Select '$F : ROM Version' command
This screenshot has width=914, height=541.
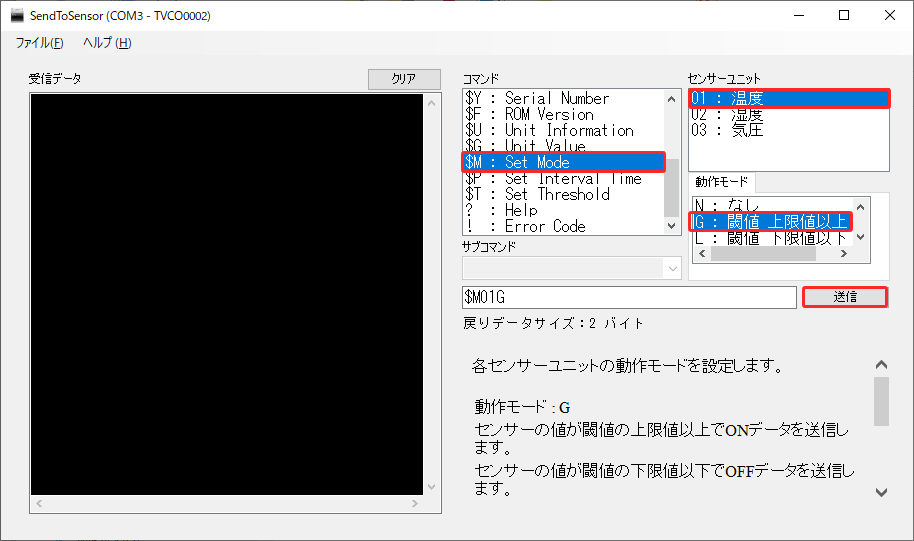[564, 114]
